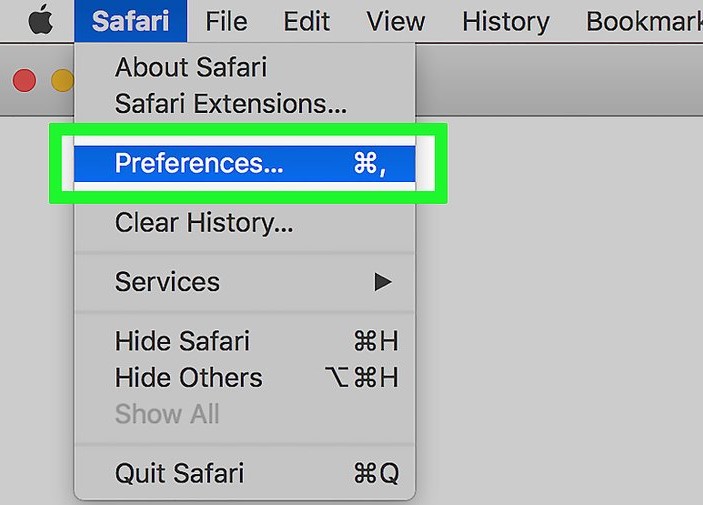Open the History menu
This screenshot has width=703, height=505.
coord(505,21)
